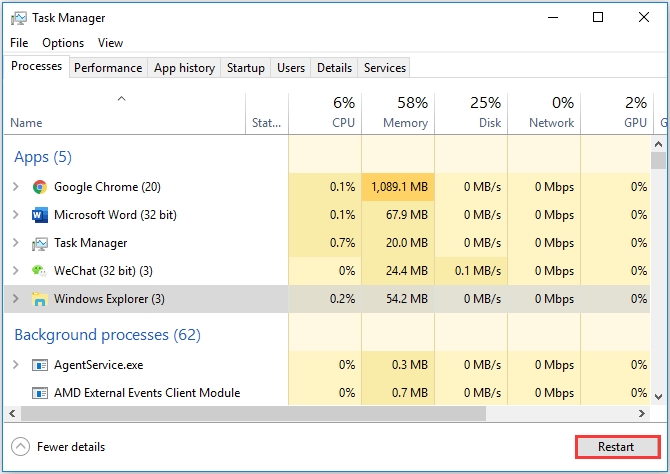This screenshot has height=474, width=670.
Task: Expand the WeChat (32 bit) (3) group
Action: (16, 271)
